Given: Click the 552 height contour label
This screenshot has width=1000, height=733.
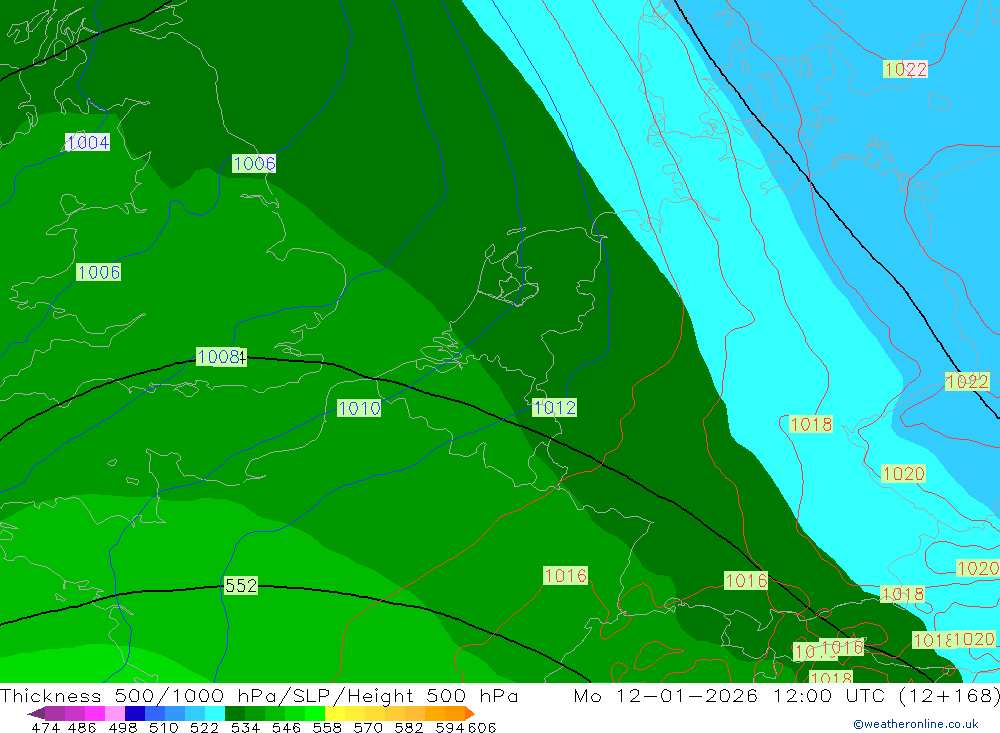Looking at the screenshot, I should coord(241,586).
